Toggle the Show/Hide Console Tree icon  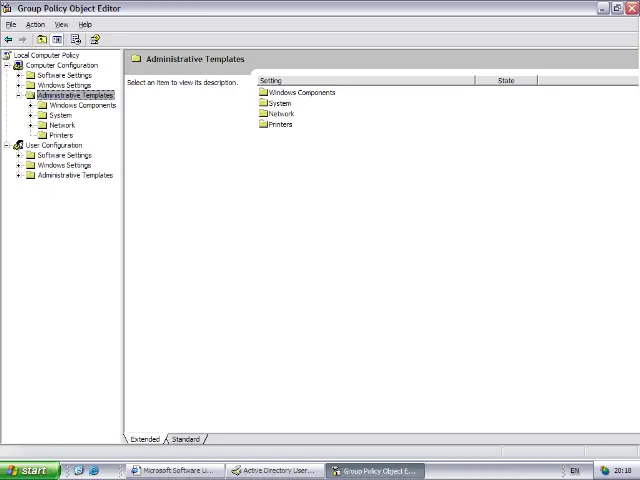pos(57,40)
